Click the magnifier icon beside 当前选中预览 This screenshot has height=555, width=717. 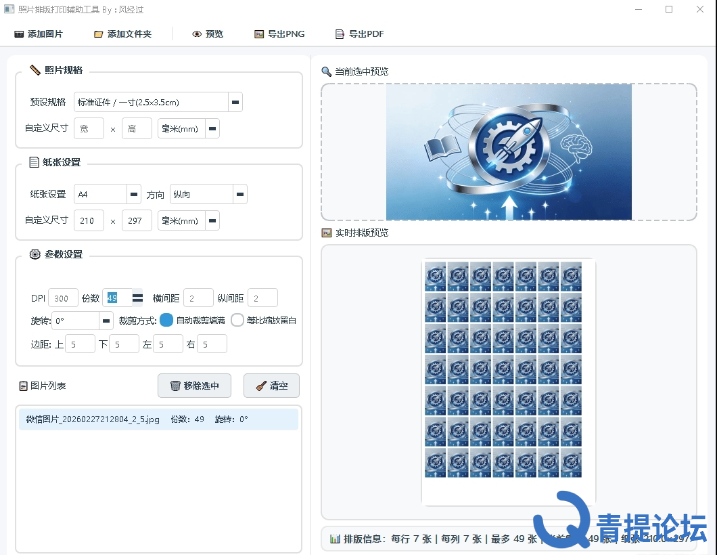coord(326,72)
